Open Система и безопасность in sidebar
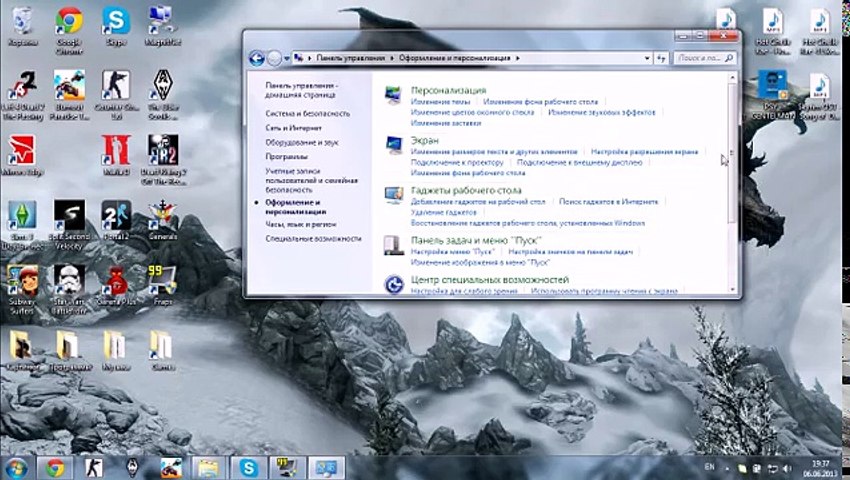The width and height of the screenshot is (850, 480). pyautogui.click(x=307, y=113)
